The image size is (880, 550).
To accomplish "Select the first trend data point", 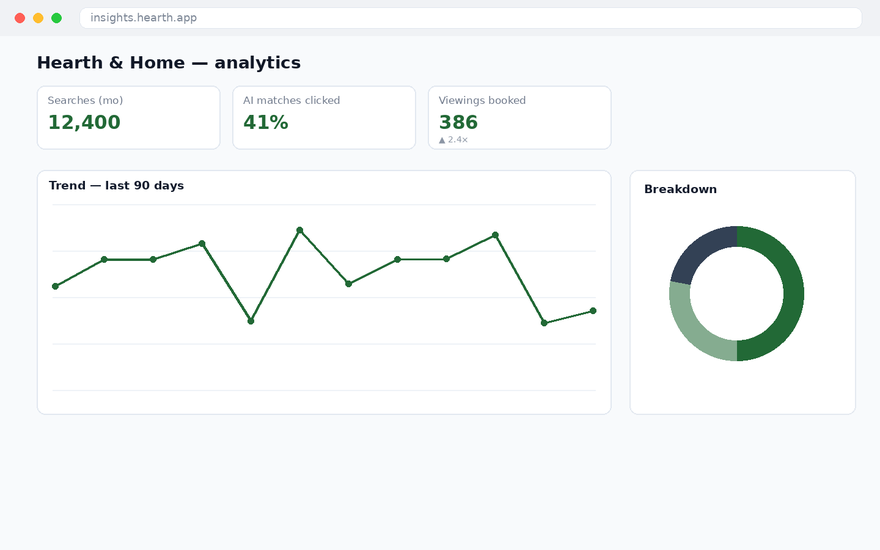I will pyautogui.click(x=55, y=286).
